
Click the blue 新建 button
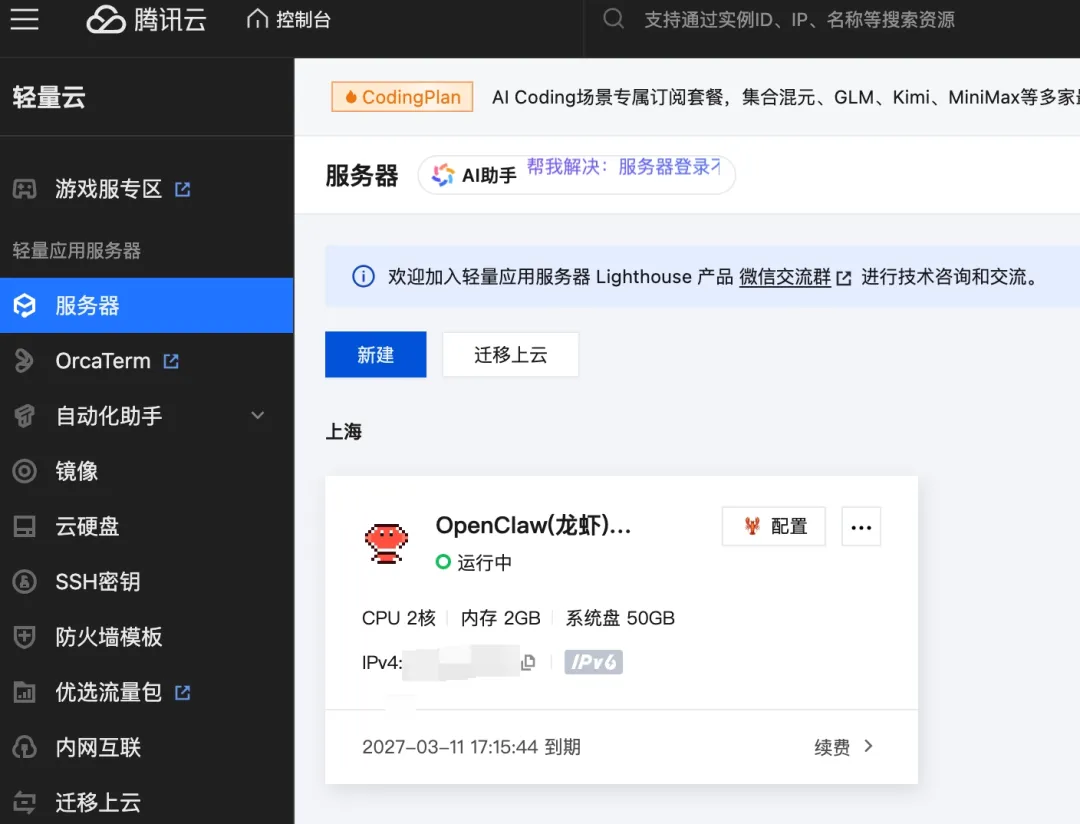coord(375,354)
